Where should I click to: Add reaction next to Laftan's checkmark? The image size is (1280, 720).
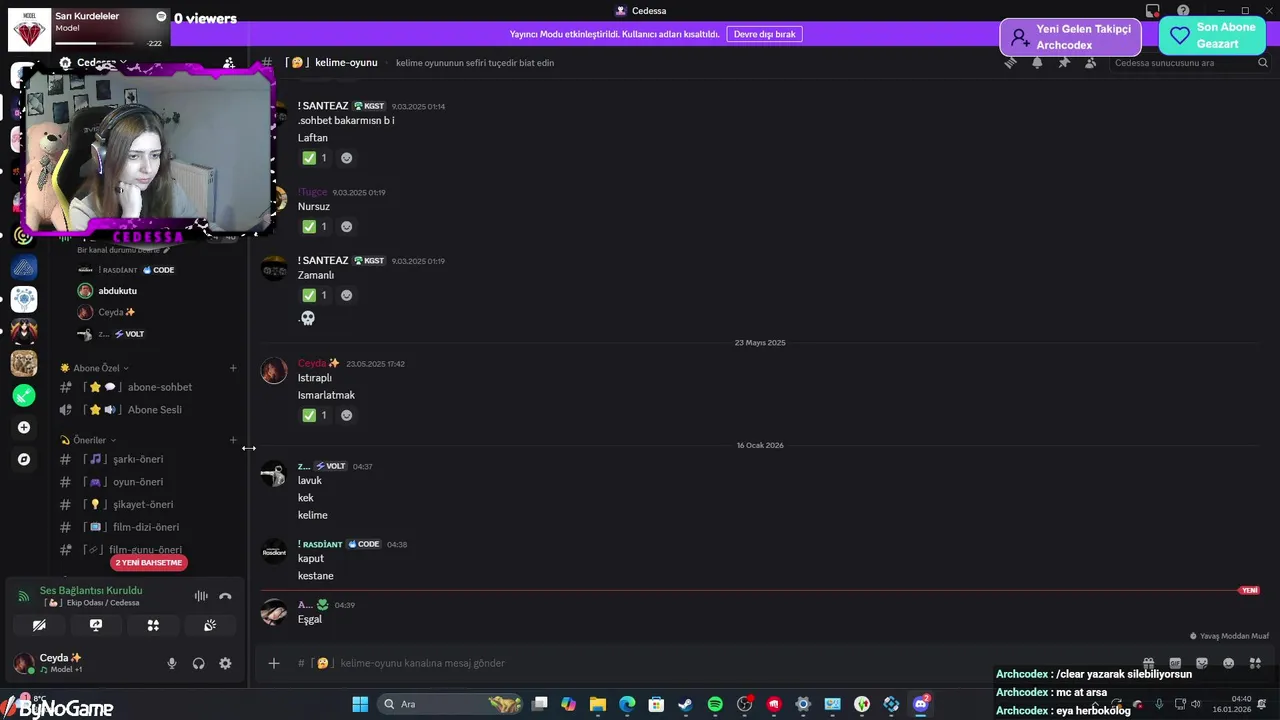(346, 158)
